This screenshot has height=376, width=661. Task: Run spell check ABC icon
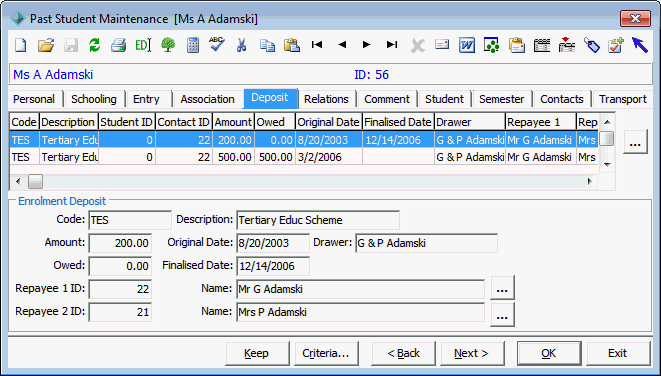click(217, 45)
